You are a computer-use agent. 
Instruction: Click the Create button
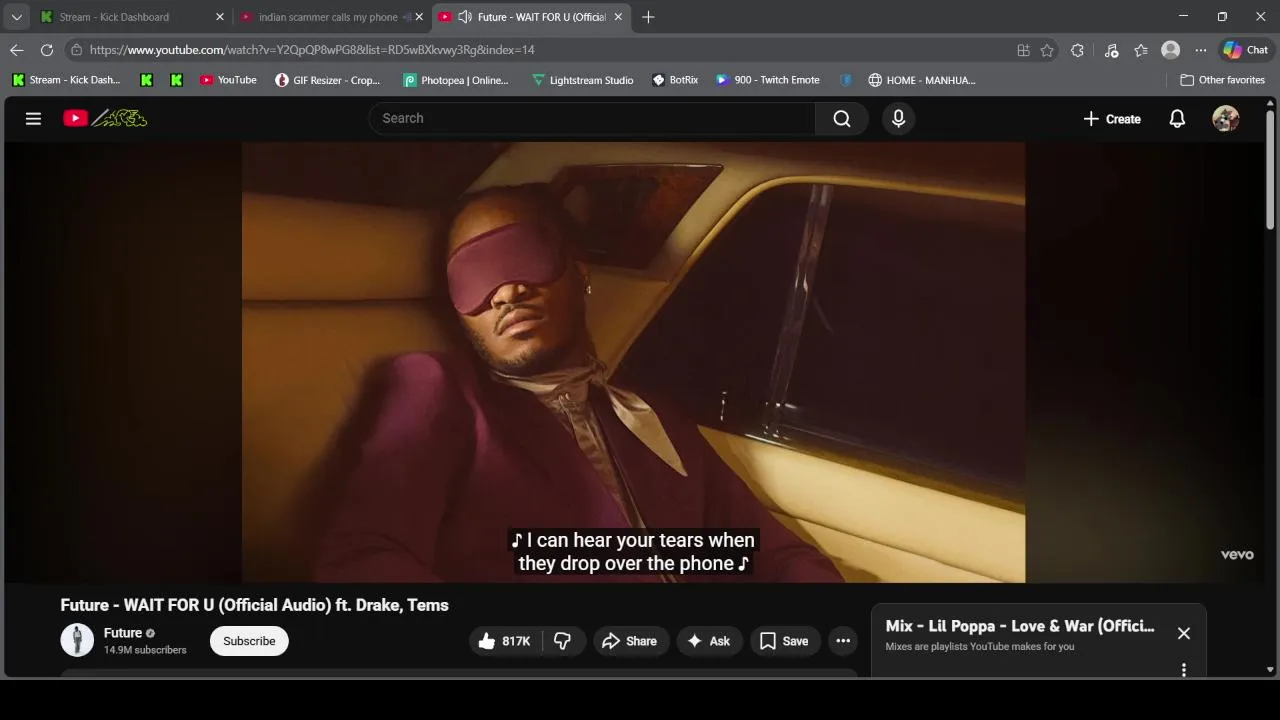[x=1112, y=118]
